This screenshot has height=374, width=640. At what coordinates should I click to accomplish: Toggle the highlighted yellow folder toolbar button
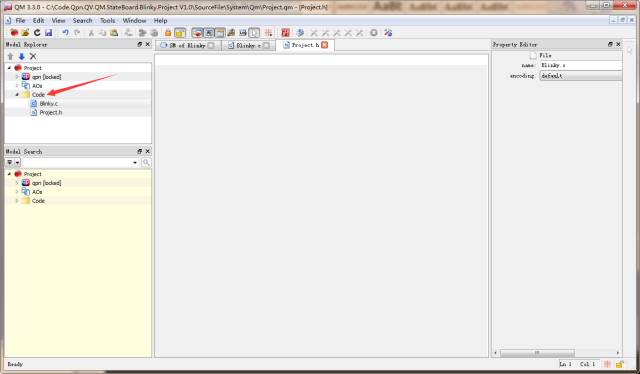180,33
